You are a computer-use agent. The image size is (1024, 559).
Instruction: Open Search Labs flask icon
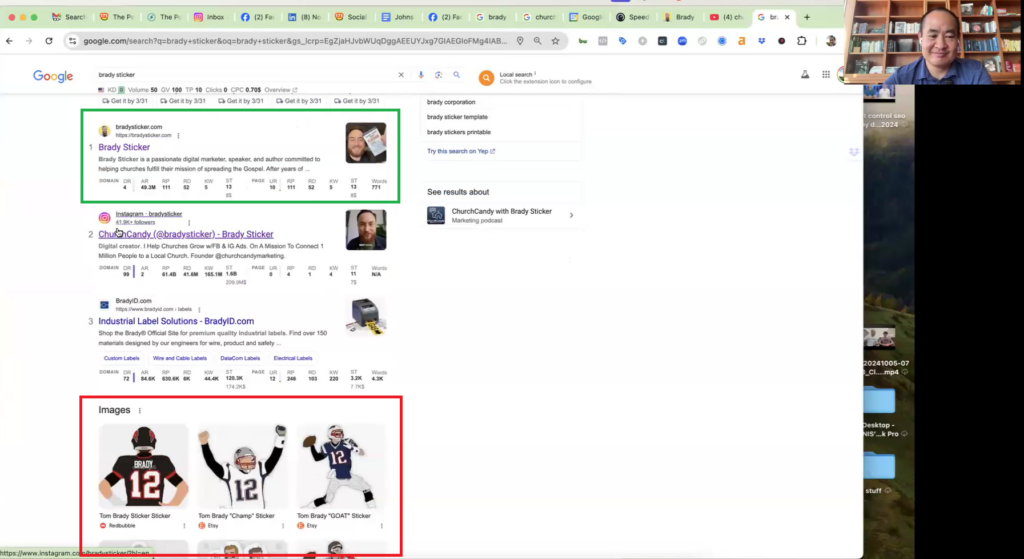805,75
